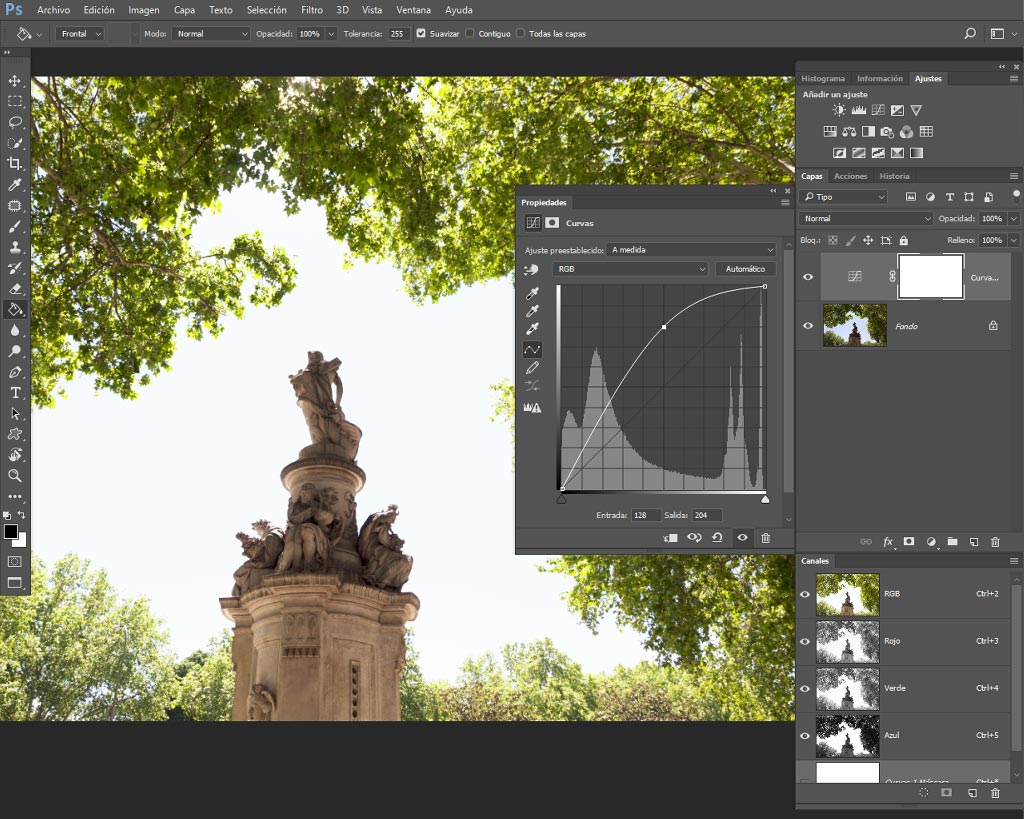The image size is (1024, 819).
Task: Select the Eraser tool
Action: click(x=14, y=289)
